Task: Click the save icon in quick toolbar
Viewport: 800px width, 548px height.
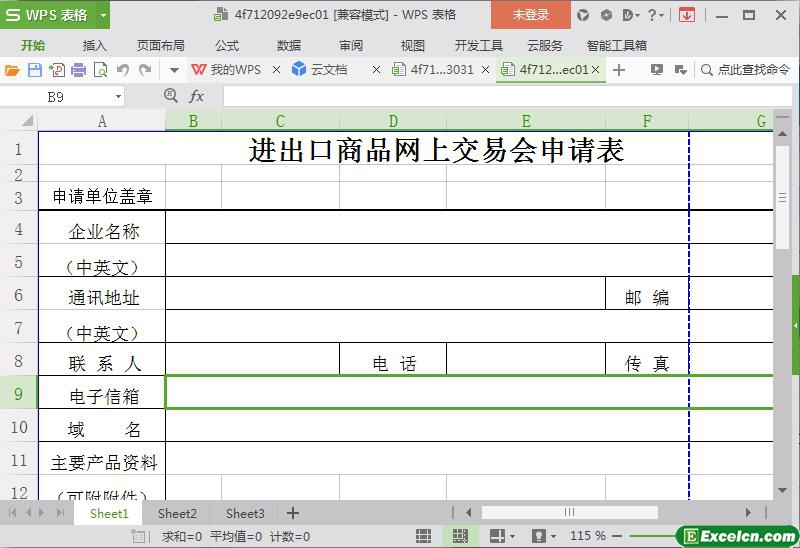Action: click(34, 70)
